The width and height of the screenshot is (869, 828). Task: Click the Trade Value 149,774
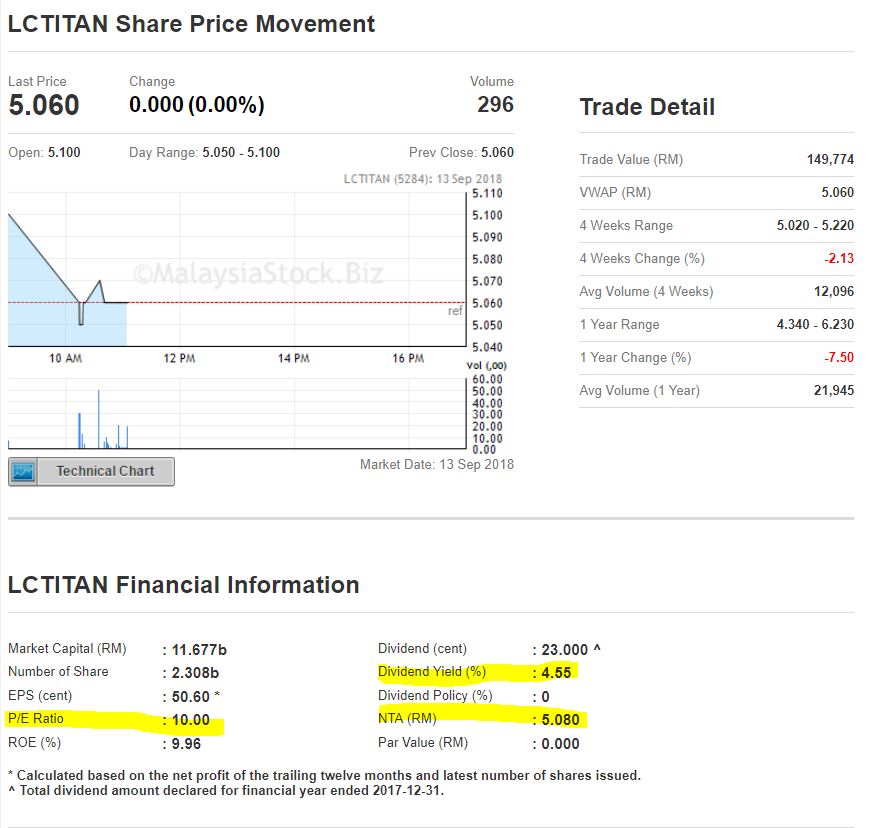(830, 160)
